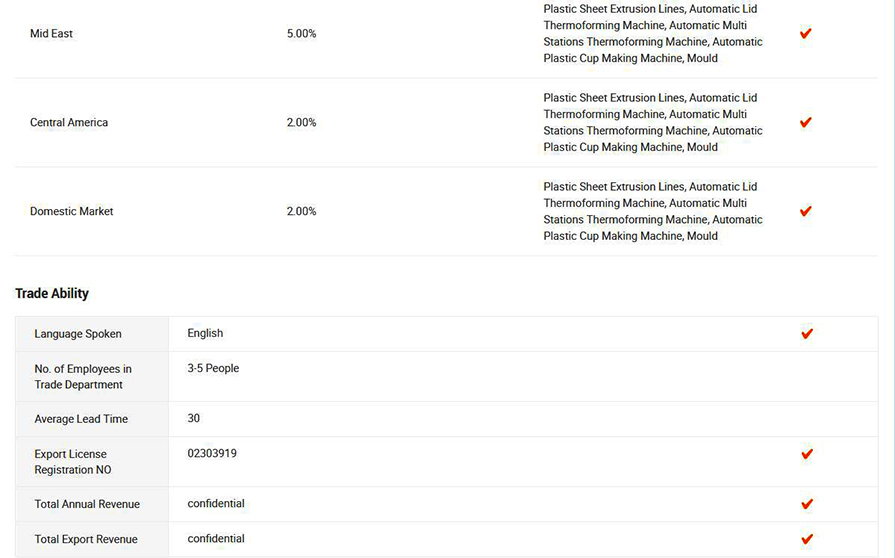
Task: Click the 3-5 People employees value
Action: [x=213, y=369]
